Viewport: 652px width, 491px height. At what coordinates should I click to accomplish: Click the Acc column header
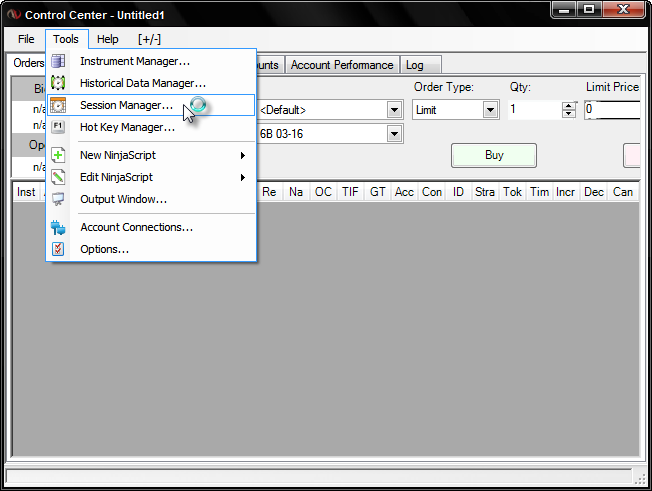404,192
